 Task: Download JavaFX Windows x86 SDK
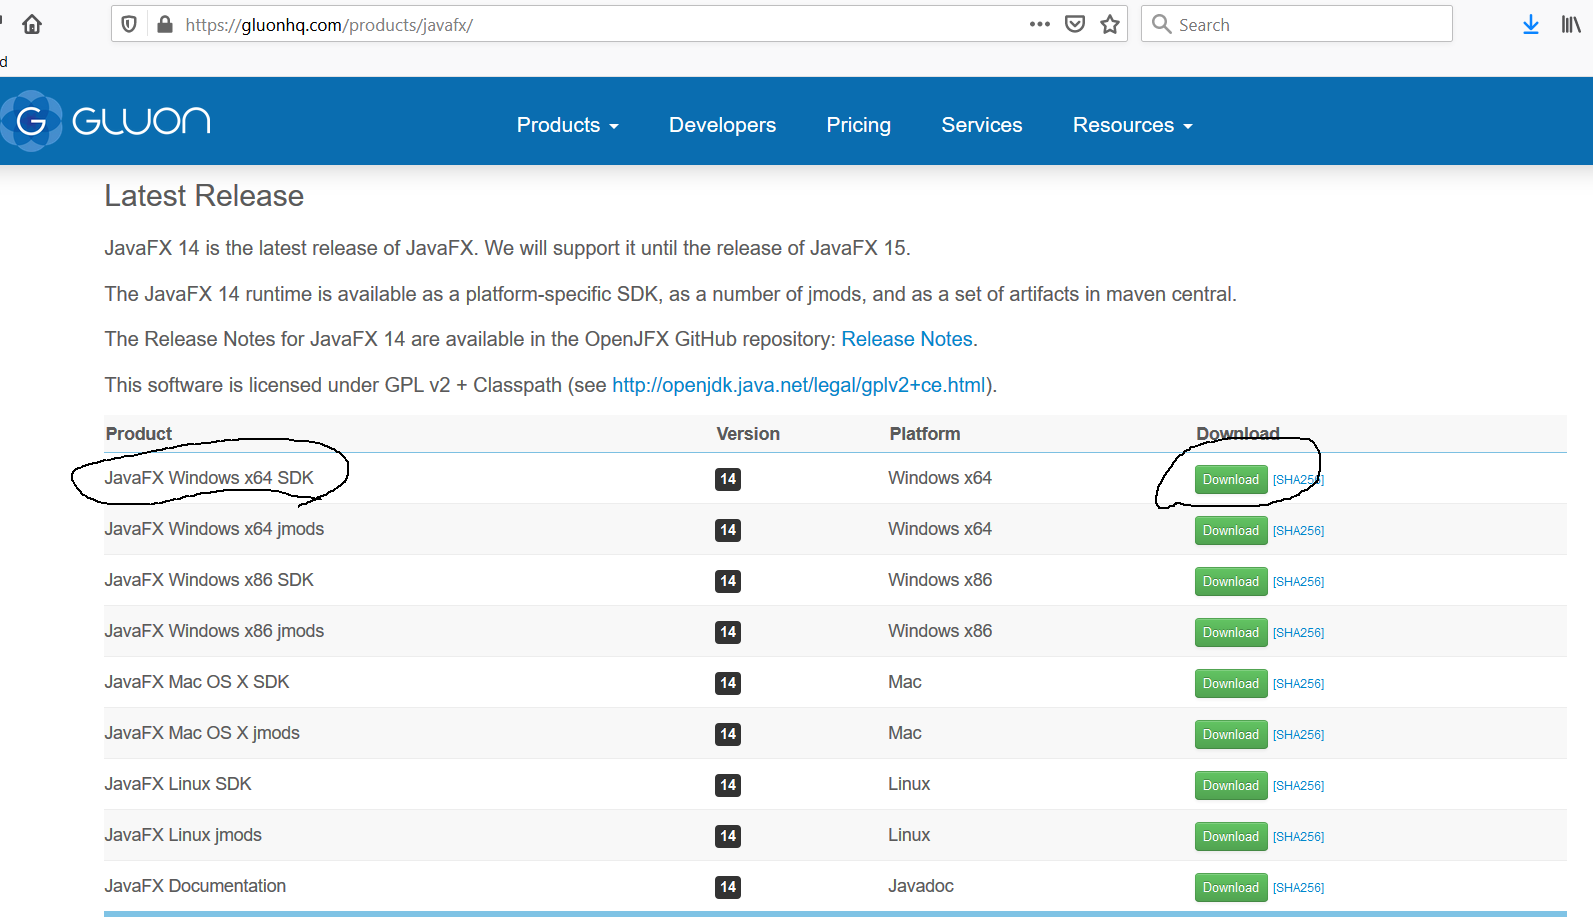[x=1231, y=582]
